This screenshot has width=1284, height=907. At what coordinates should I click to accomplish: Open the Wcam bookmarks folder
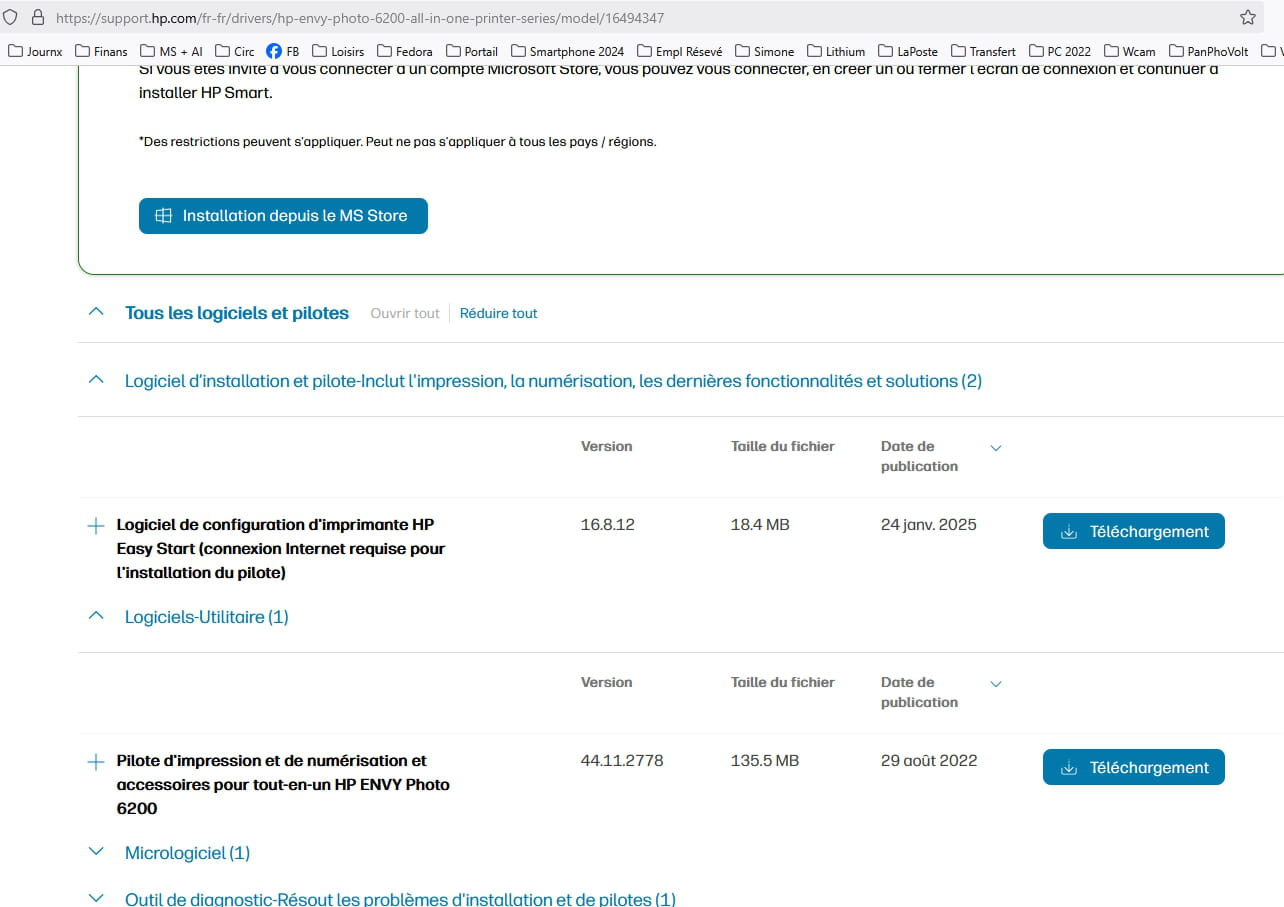tap(1129, 51)
